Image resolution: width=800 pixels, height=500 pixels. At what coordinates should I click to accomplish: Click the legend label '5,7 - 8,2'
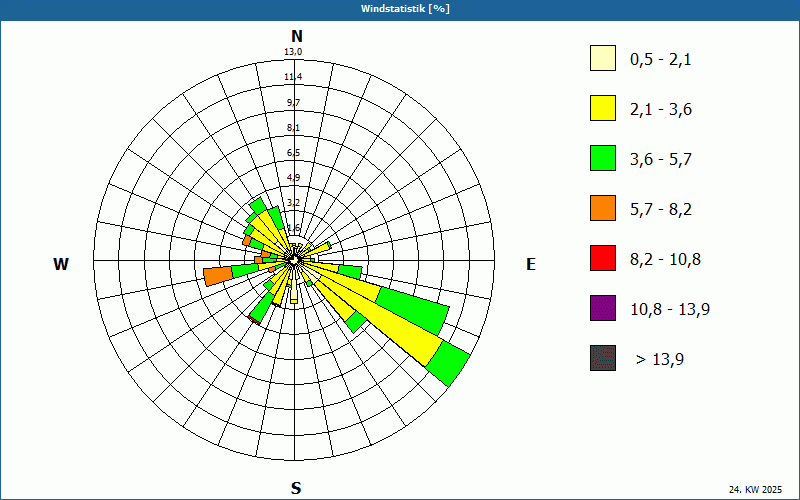(x=661, y=210)
